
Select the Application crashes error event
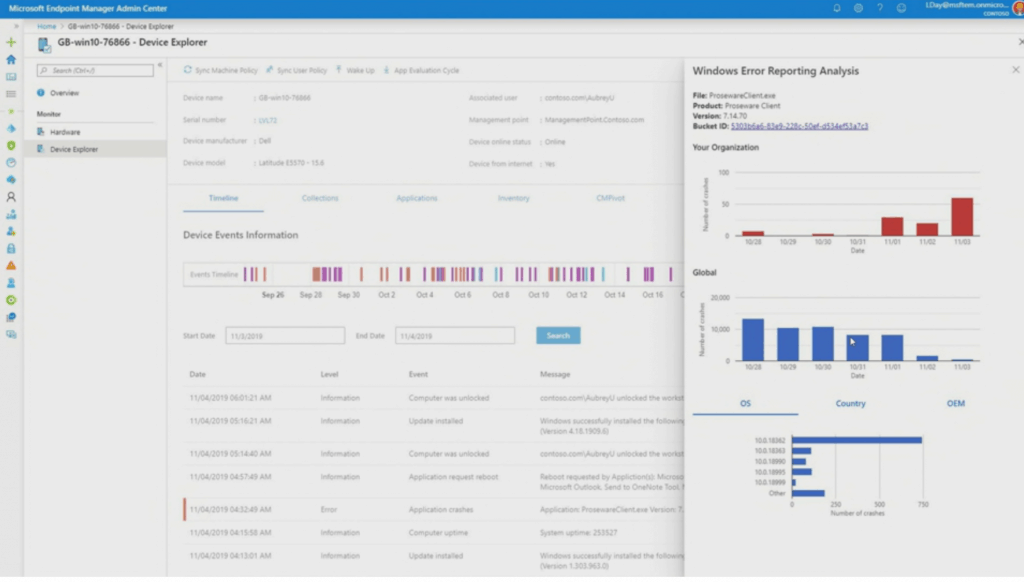[x=434, y=509]
